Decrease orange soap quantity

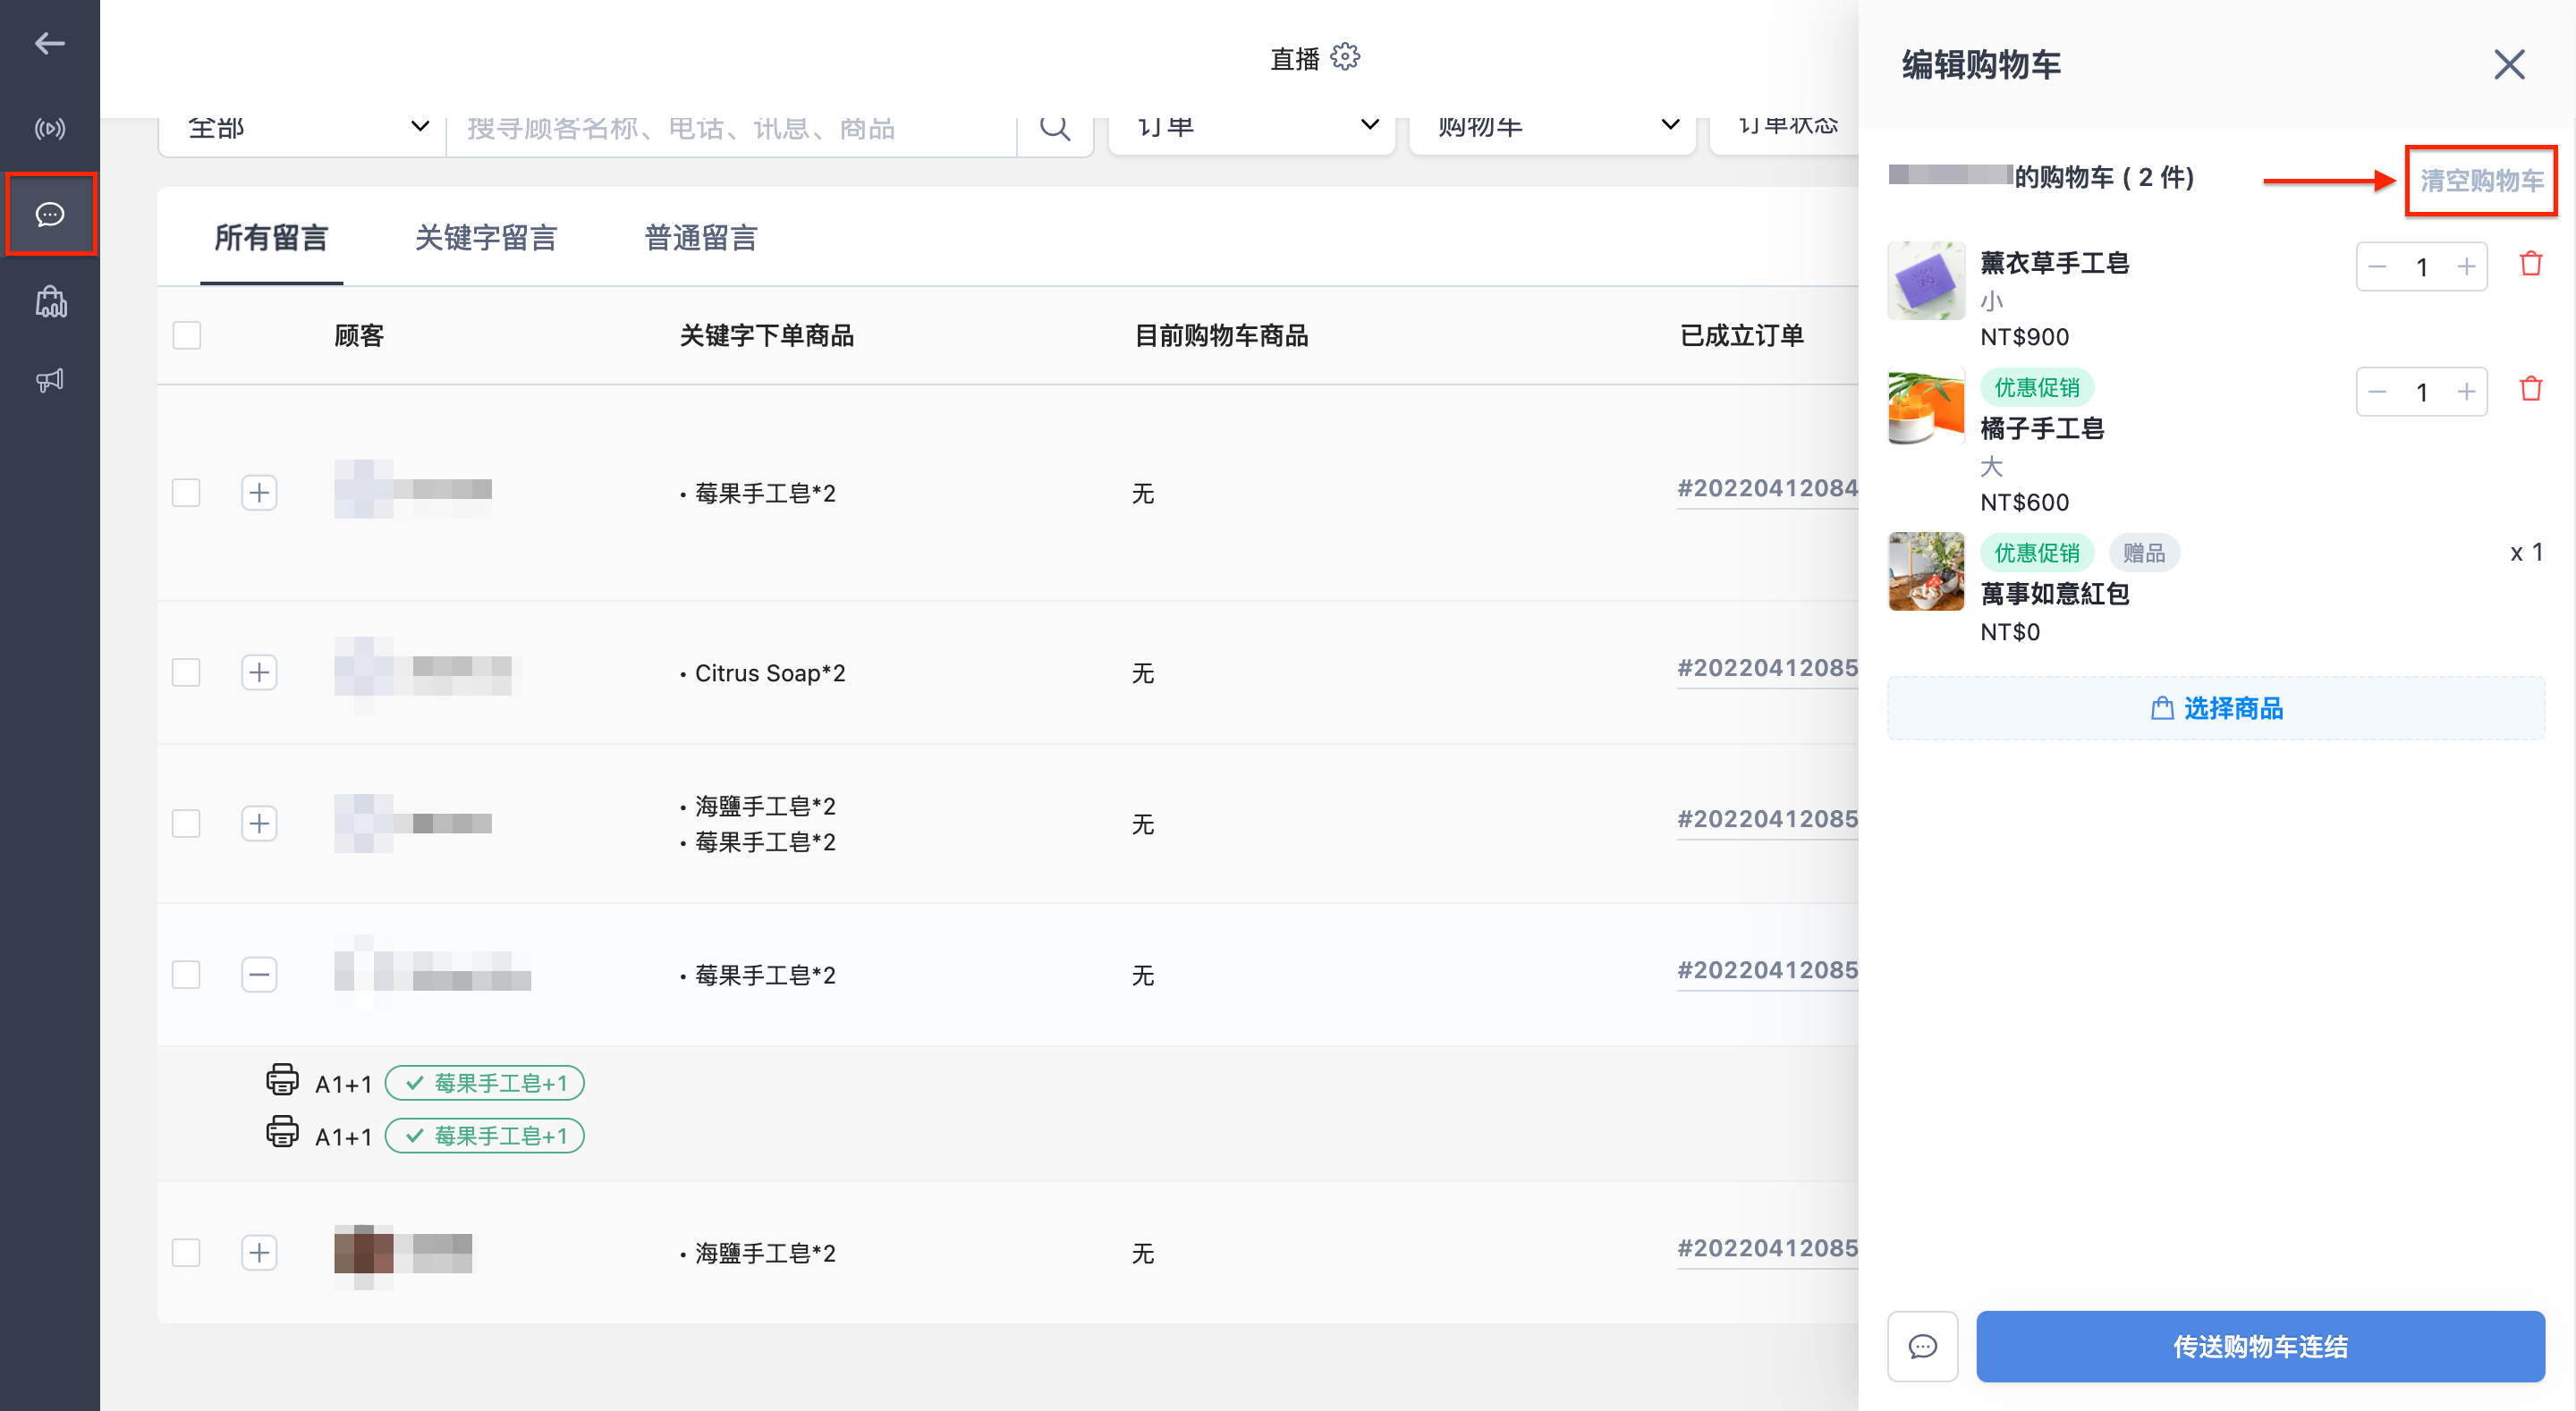pos(2378,392)
